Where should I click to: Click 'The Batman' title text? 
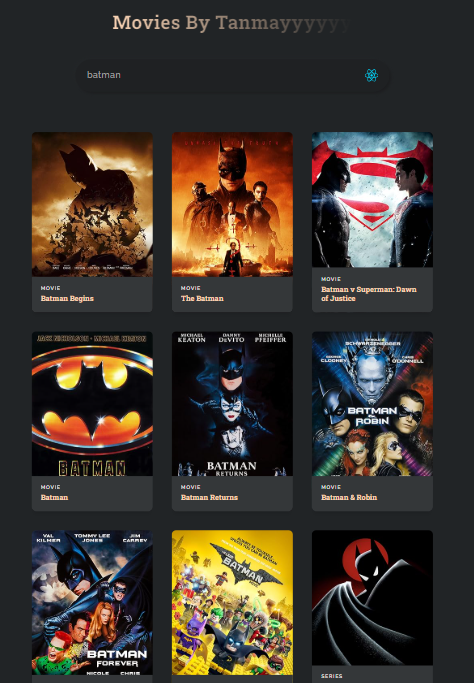[x=202, y=298]
